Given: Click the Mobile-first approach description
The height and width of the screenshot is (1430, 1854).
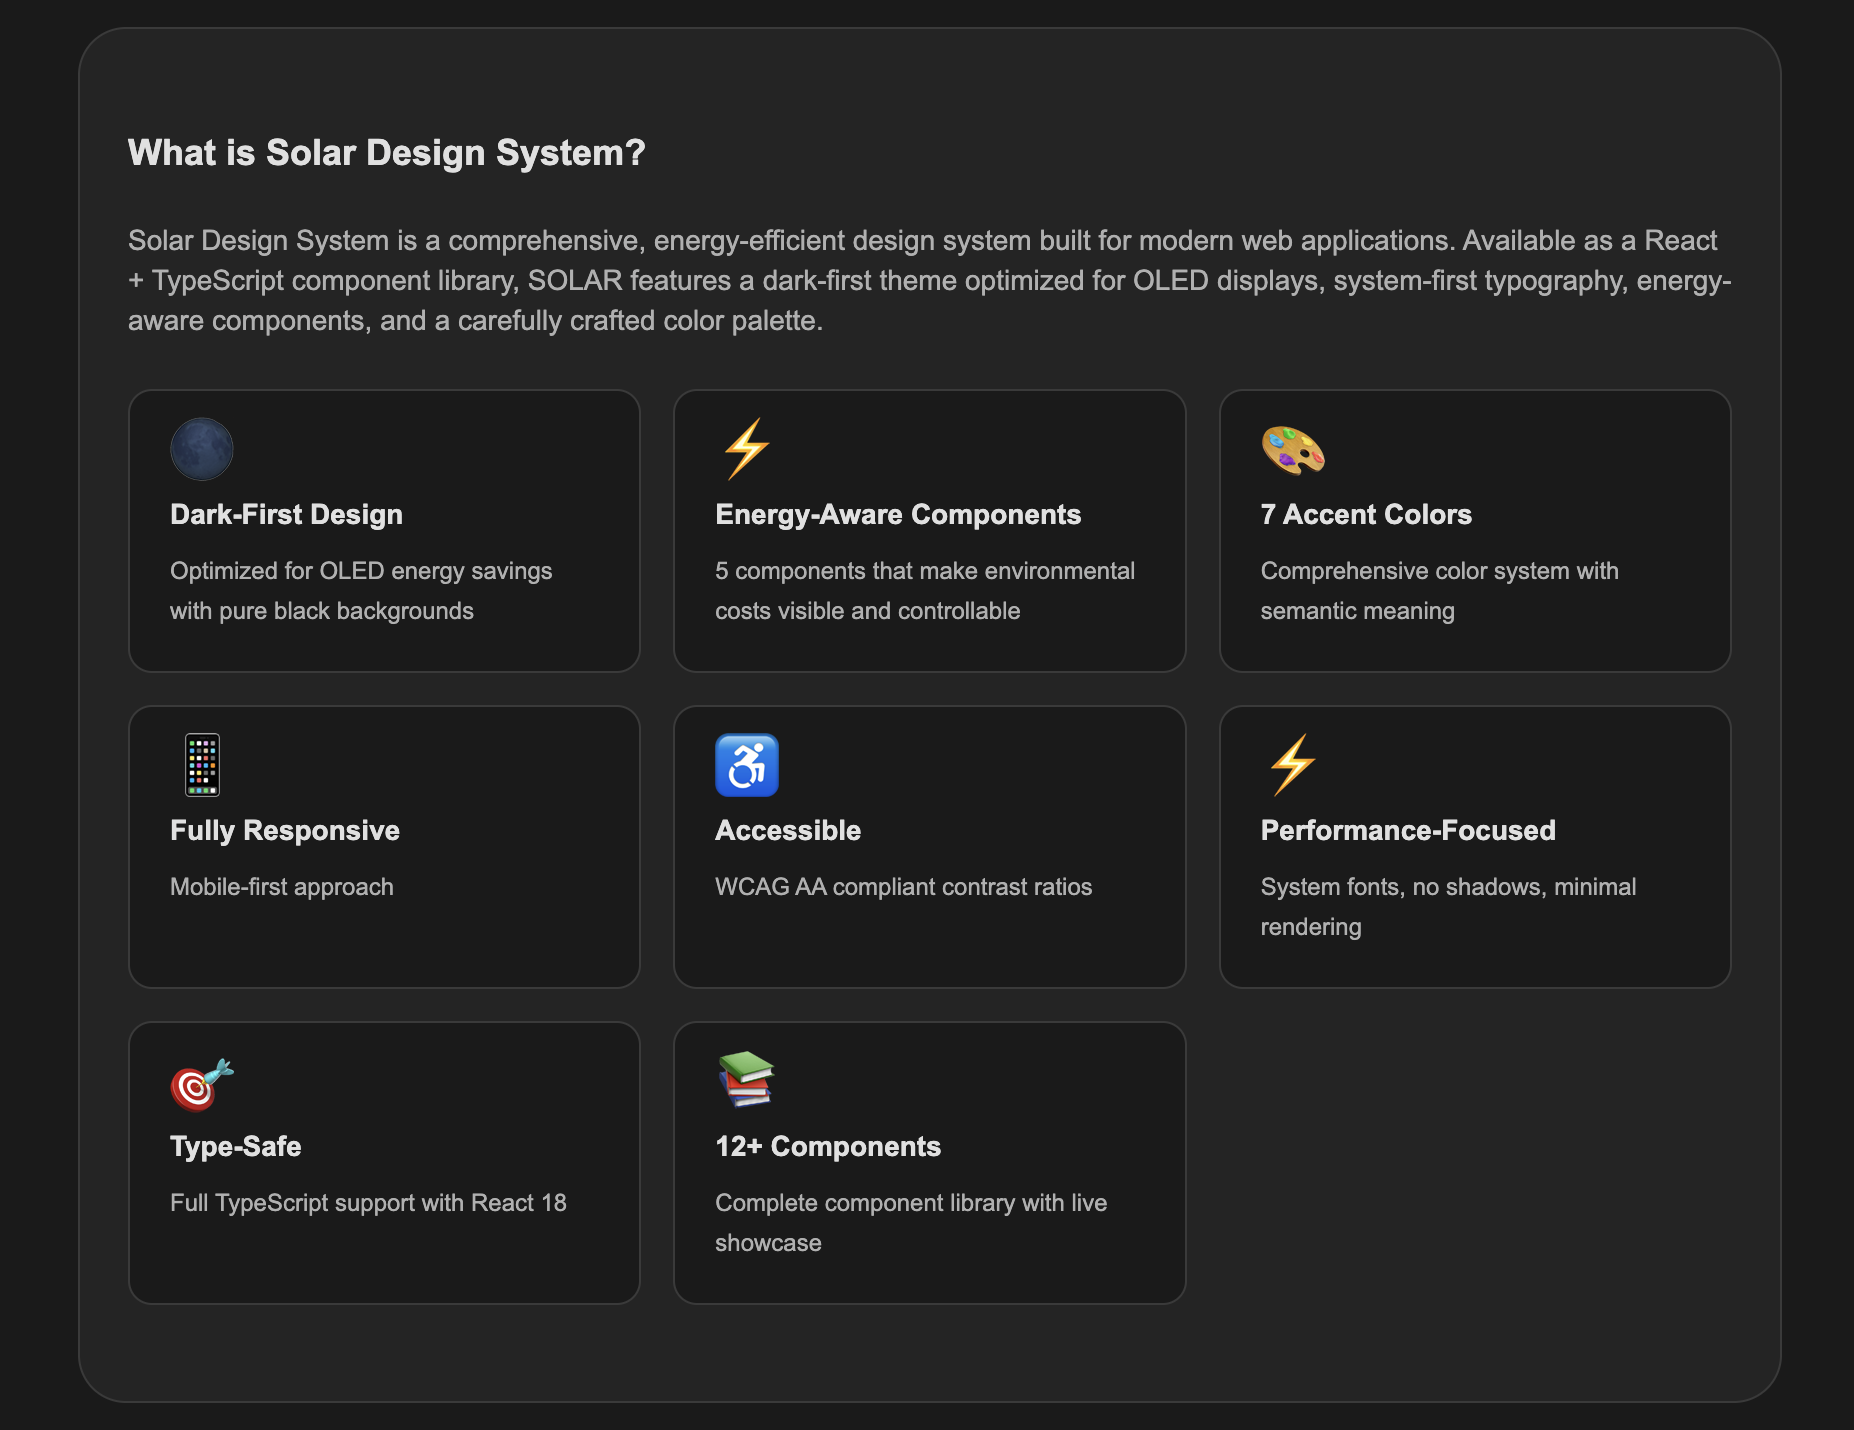Looking at the screenshot, I should [x=282, y=886].
